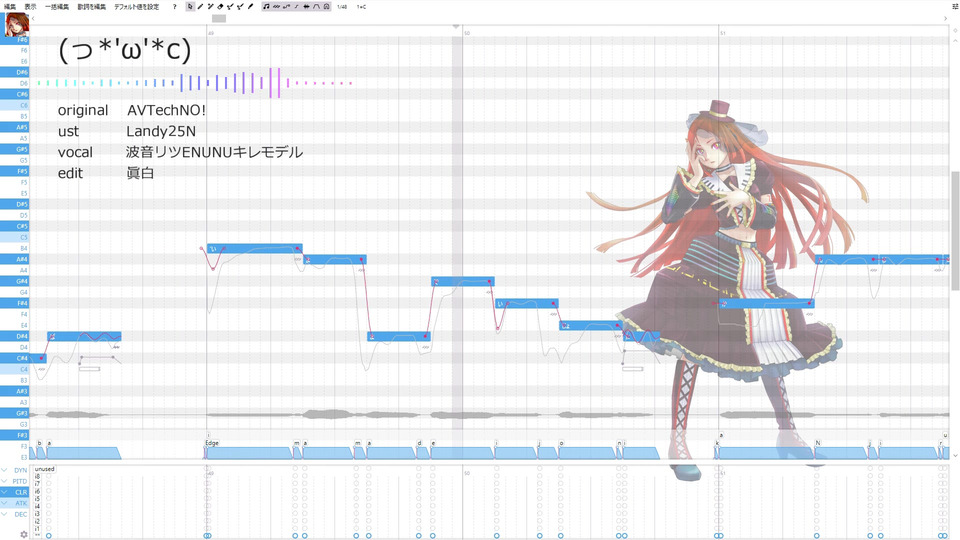Select the PITD expression label
The image size is (960, 540).
20,481
